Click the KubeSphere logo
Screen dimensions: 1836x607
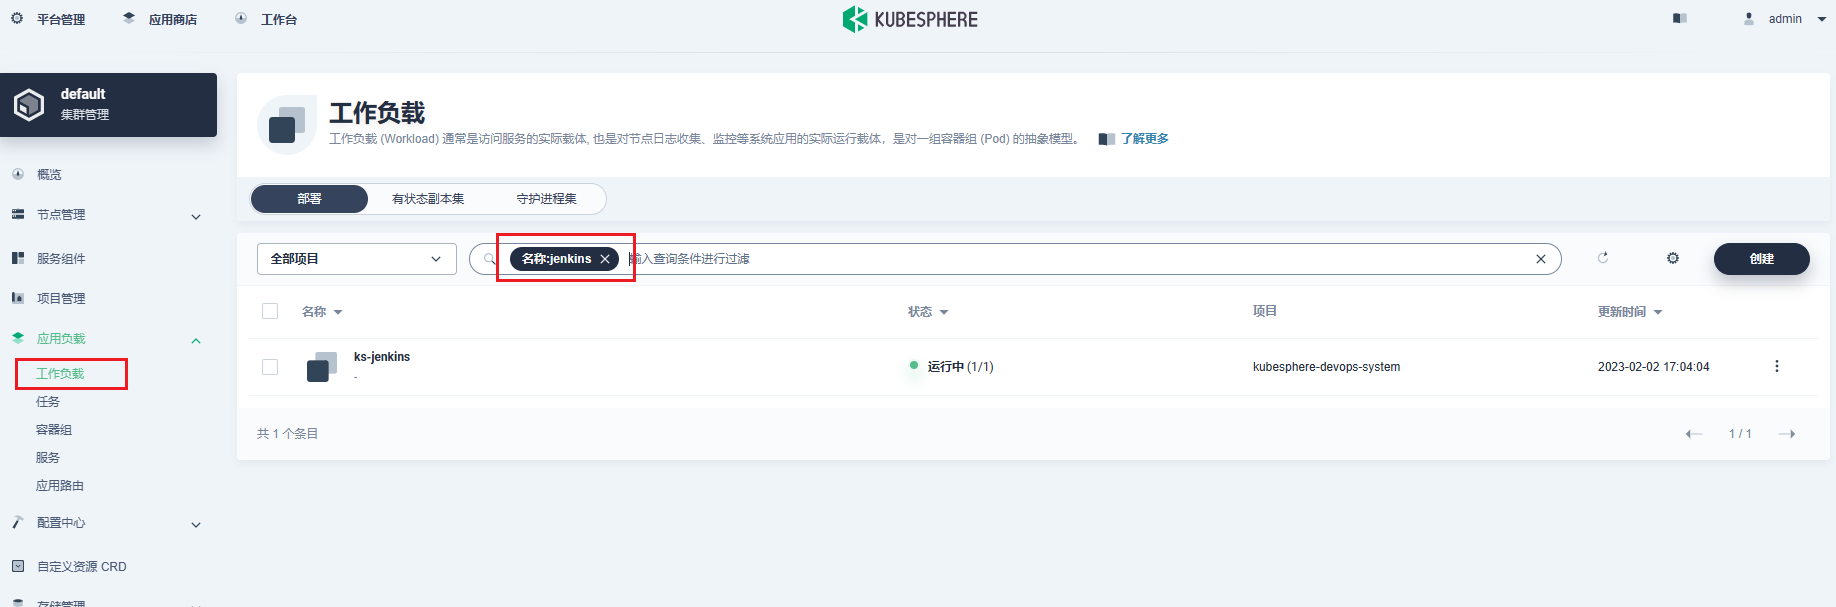[910, 19]
